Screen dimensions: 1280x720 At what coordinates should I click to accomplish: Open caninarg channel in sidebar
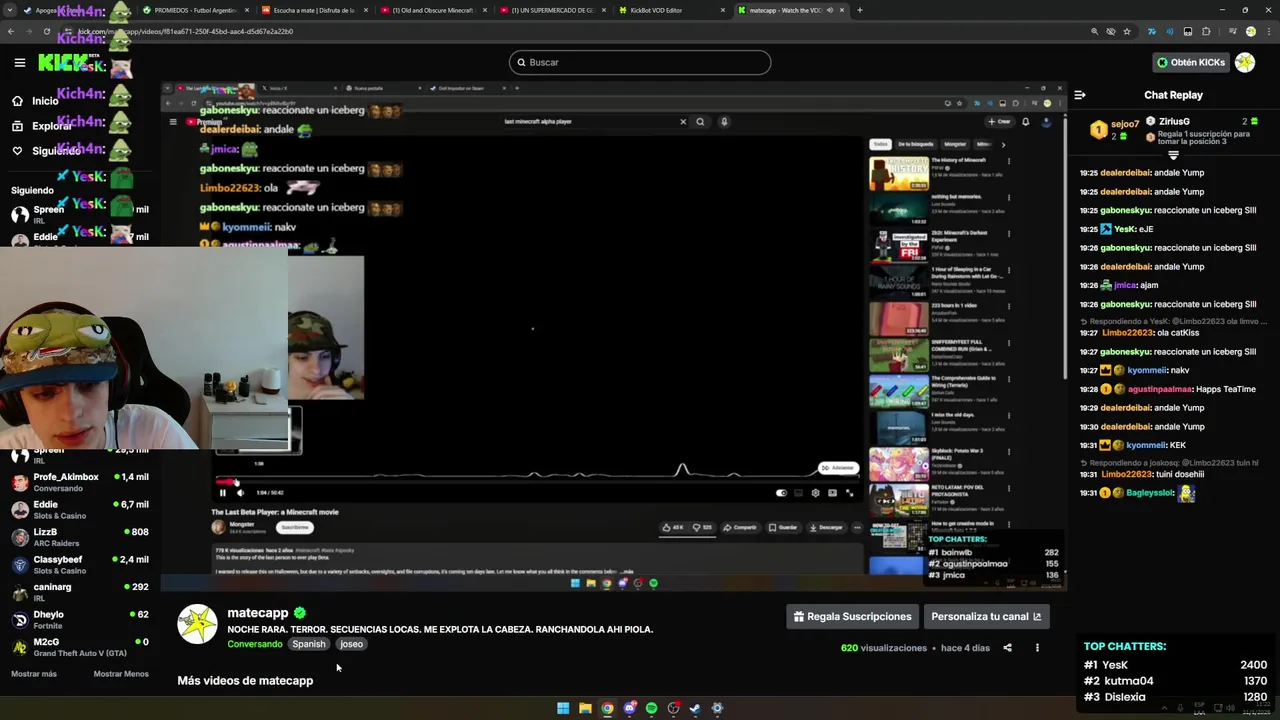(78, 592)
